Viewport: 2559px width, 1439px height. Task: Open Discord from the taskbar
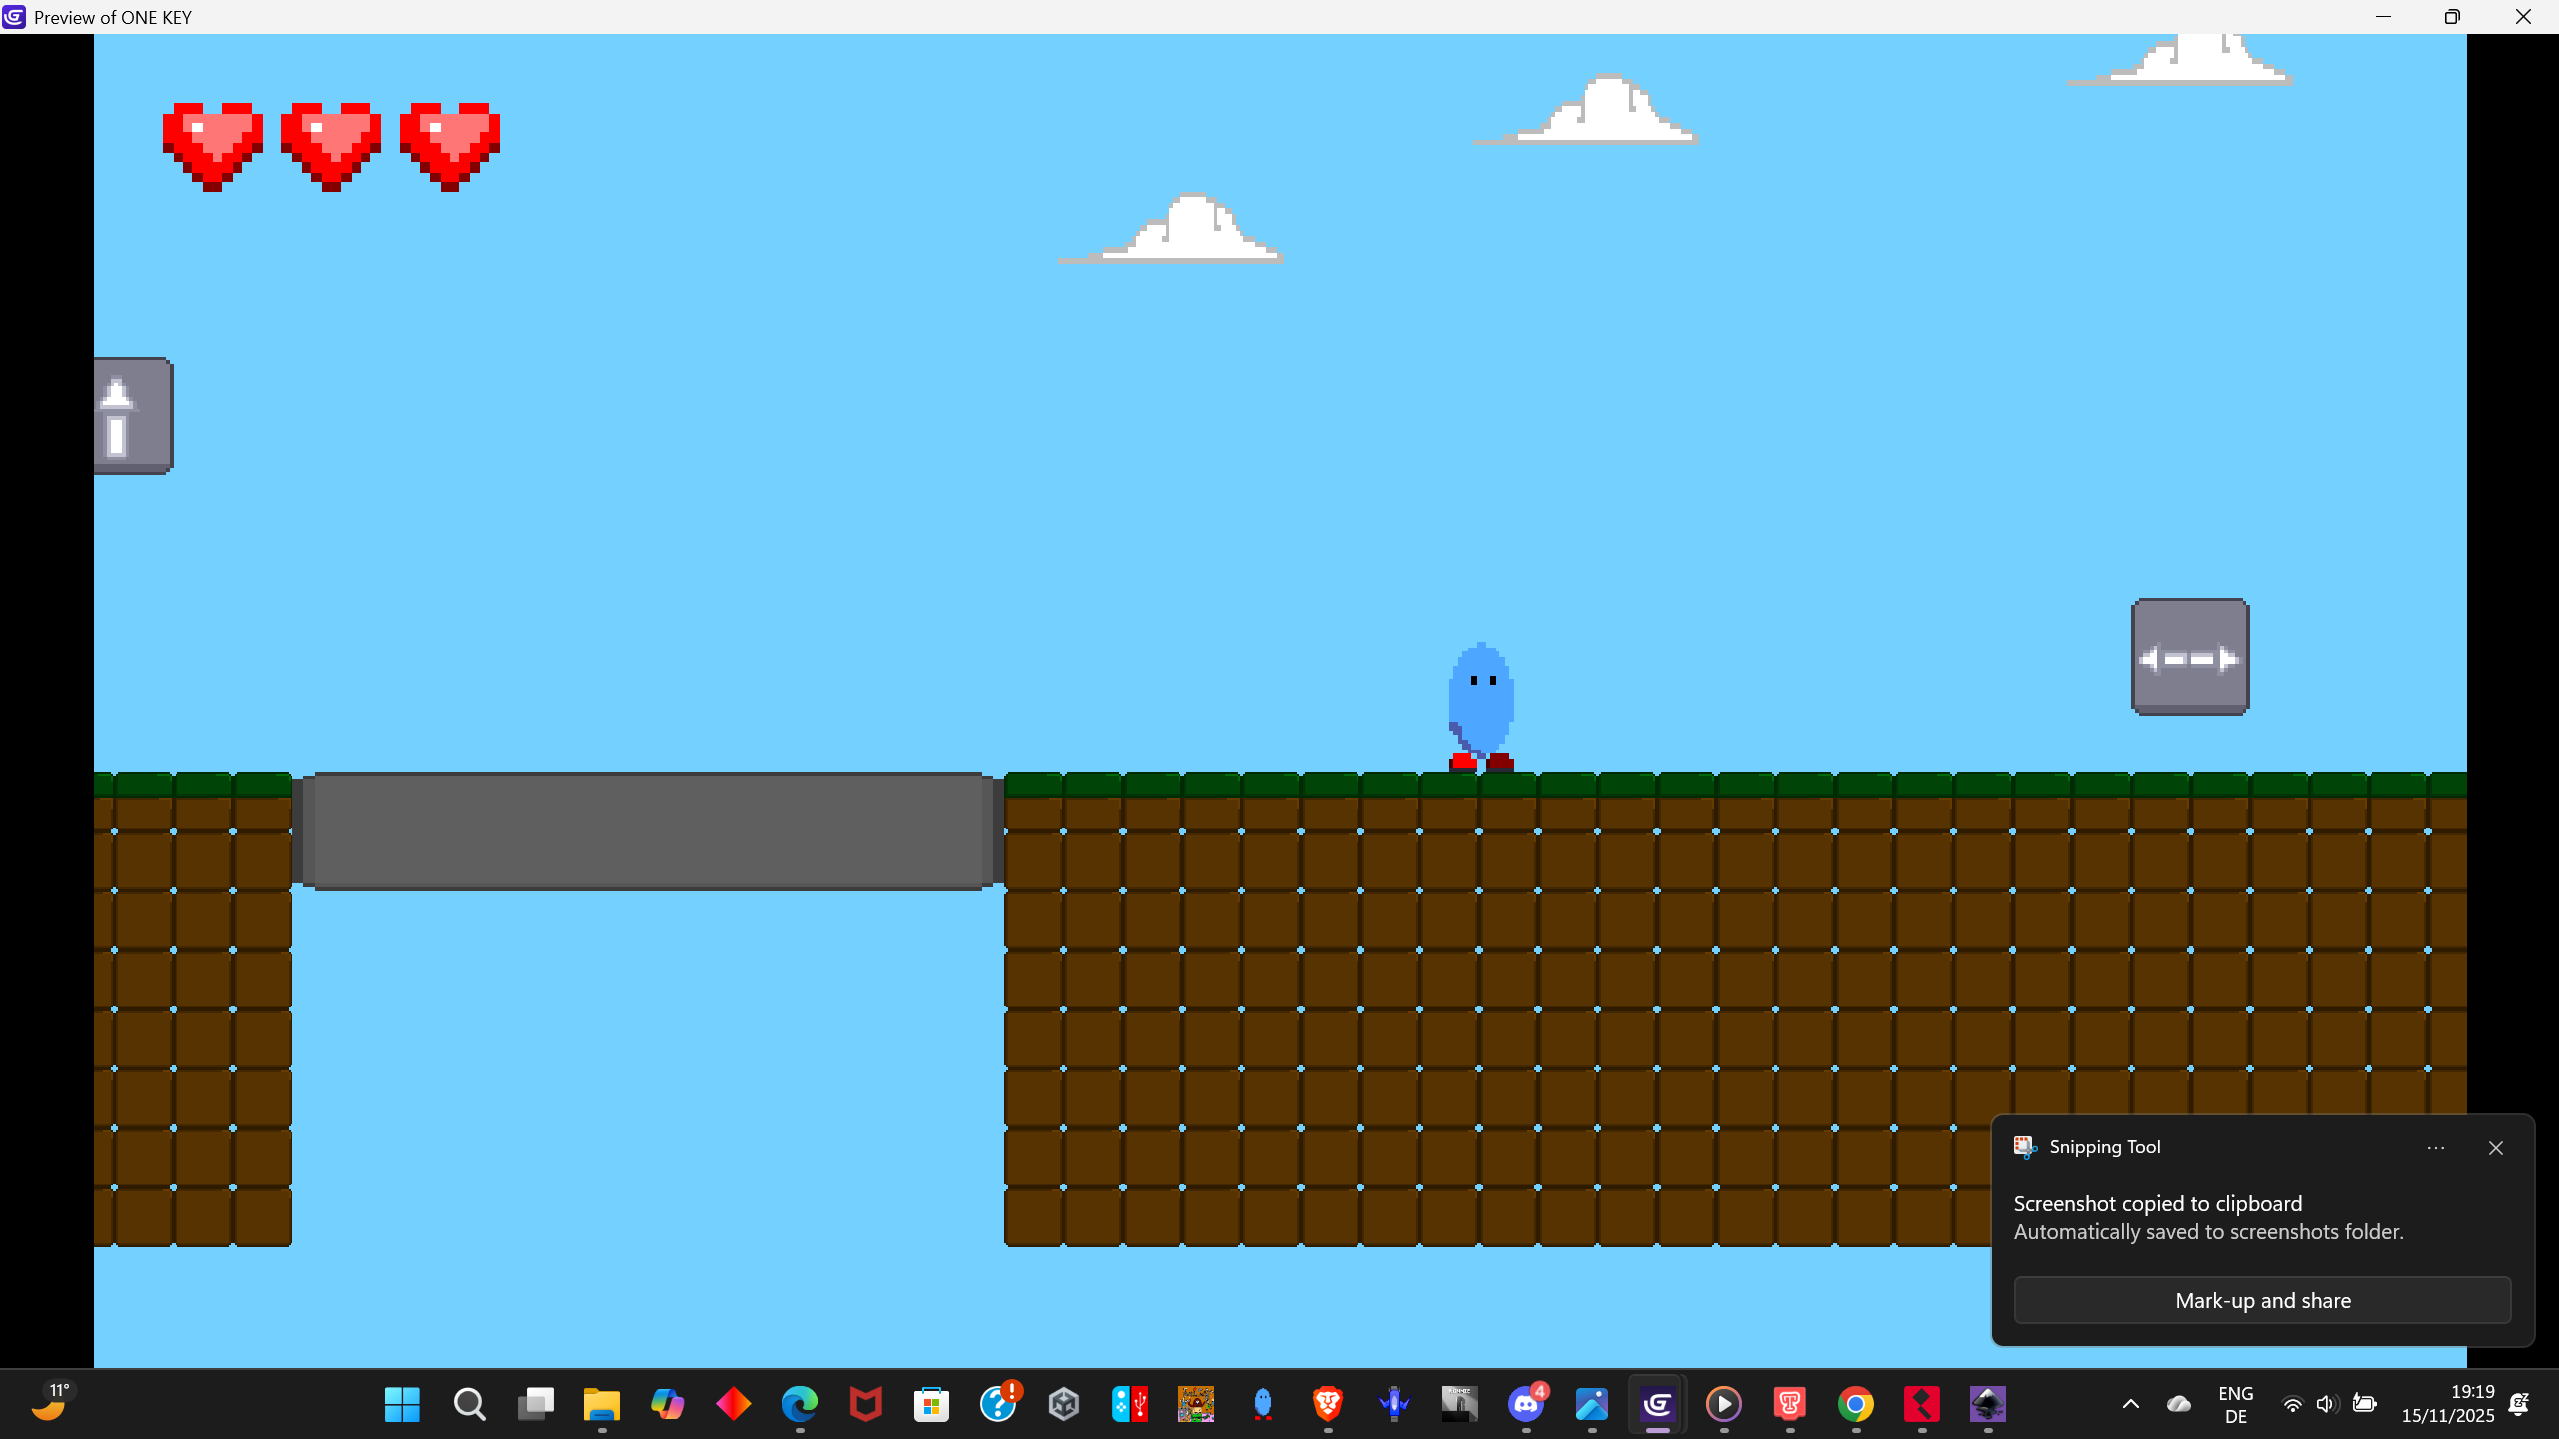pos(1525,1404)
